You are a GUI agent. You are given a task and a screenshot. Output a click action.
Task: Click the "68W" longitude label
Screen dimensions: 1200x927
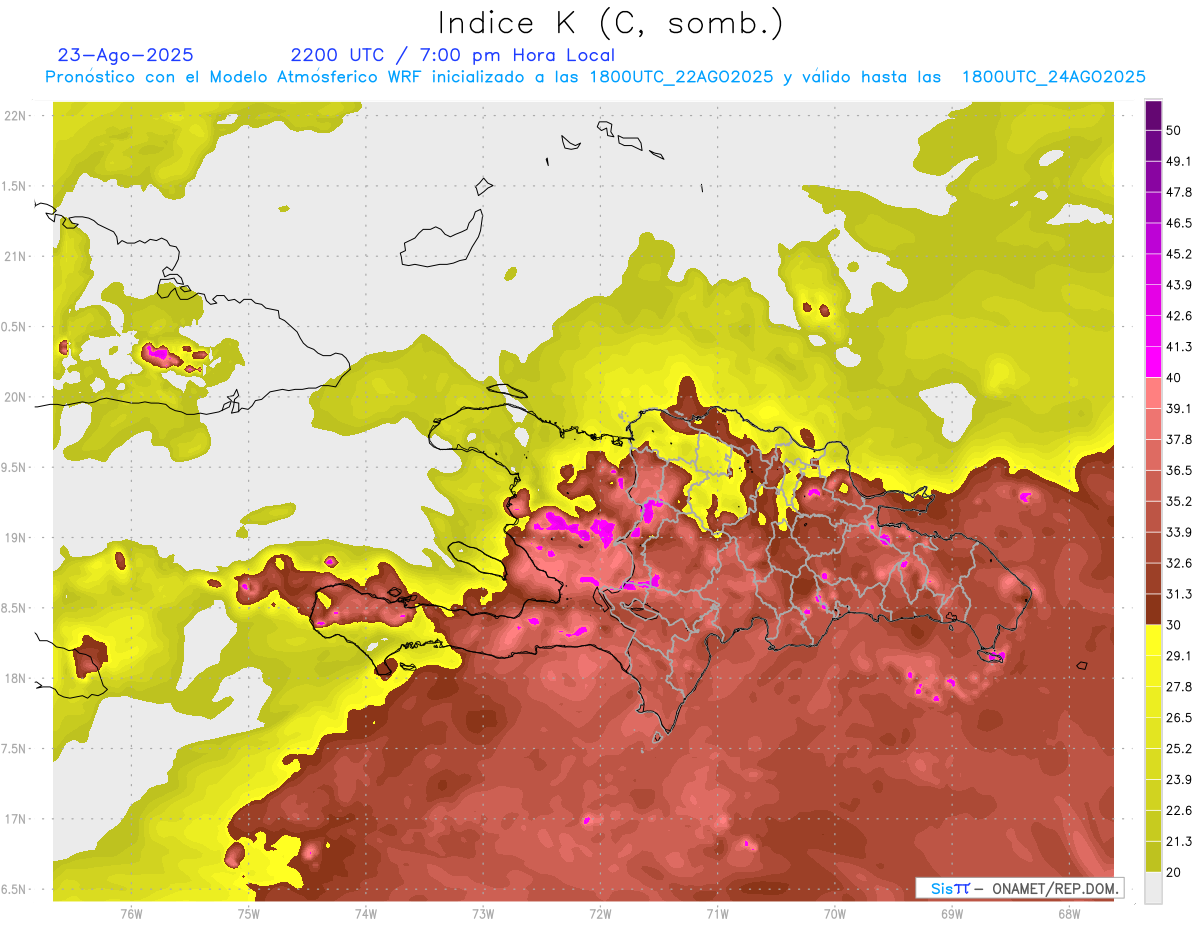[x=1069, y=913]
